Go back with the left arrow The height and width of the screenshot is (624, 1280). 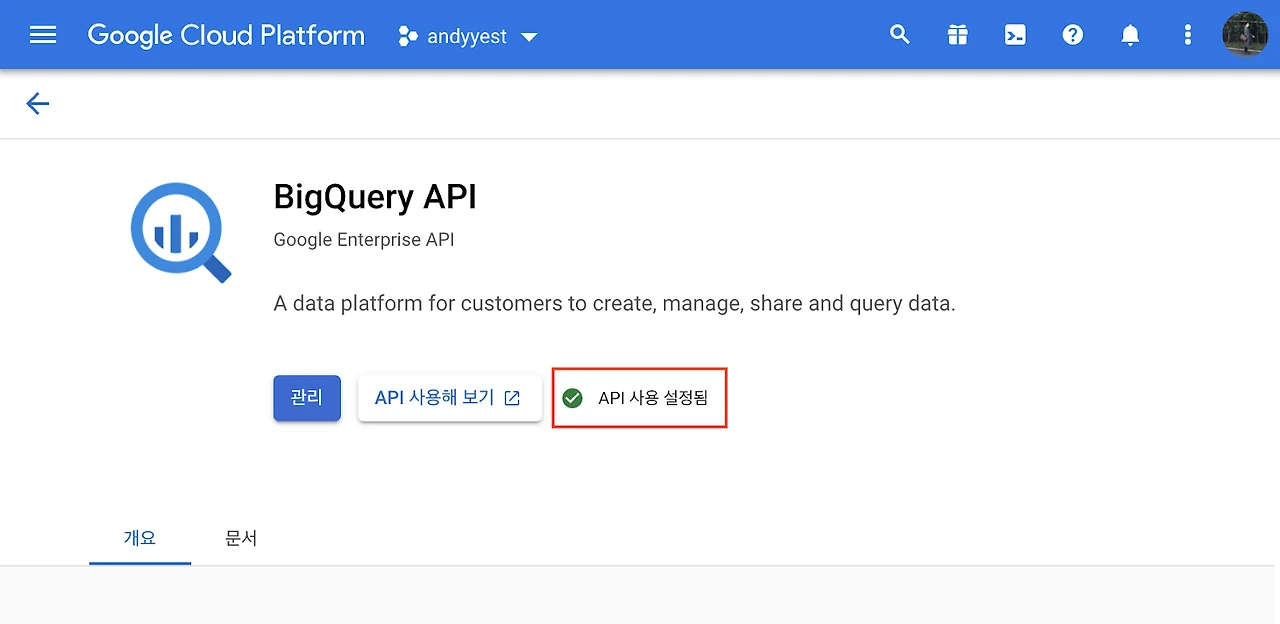tap(38, 103)
